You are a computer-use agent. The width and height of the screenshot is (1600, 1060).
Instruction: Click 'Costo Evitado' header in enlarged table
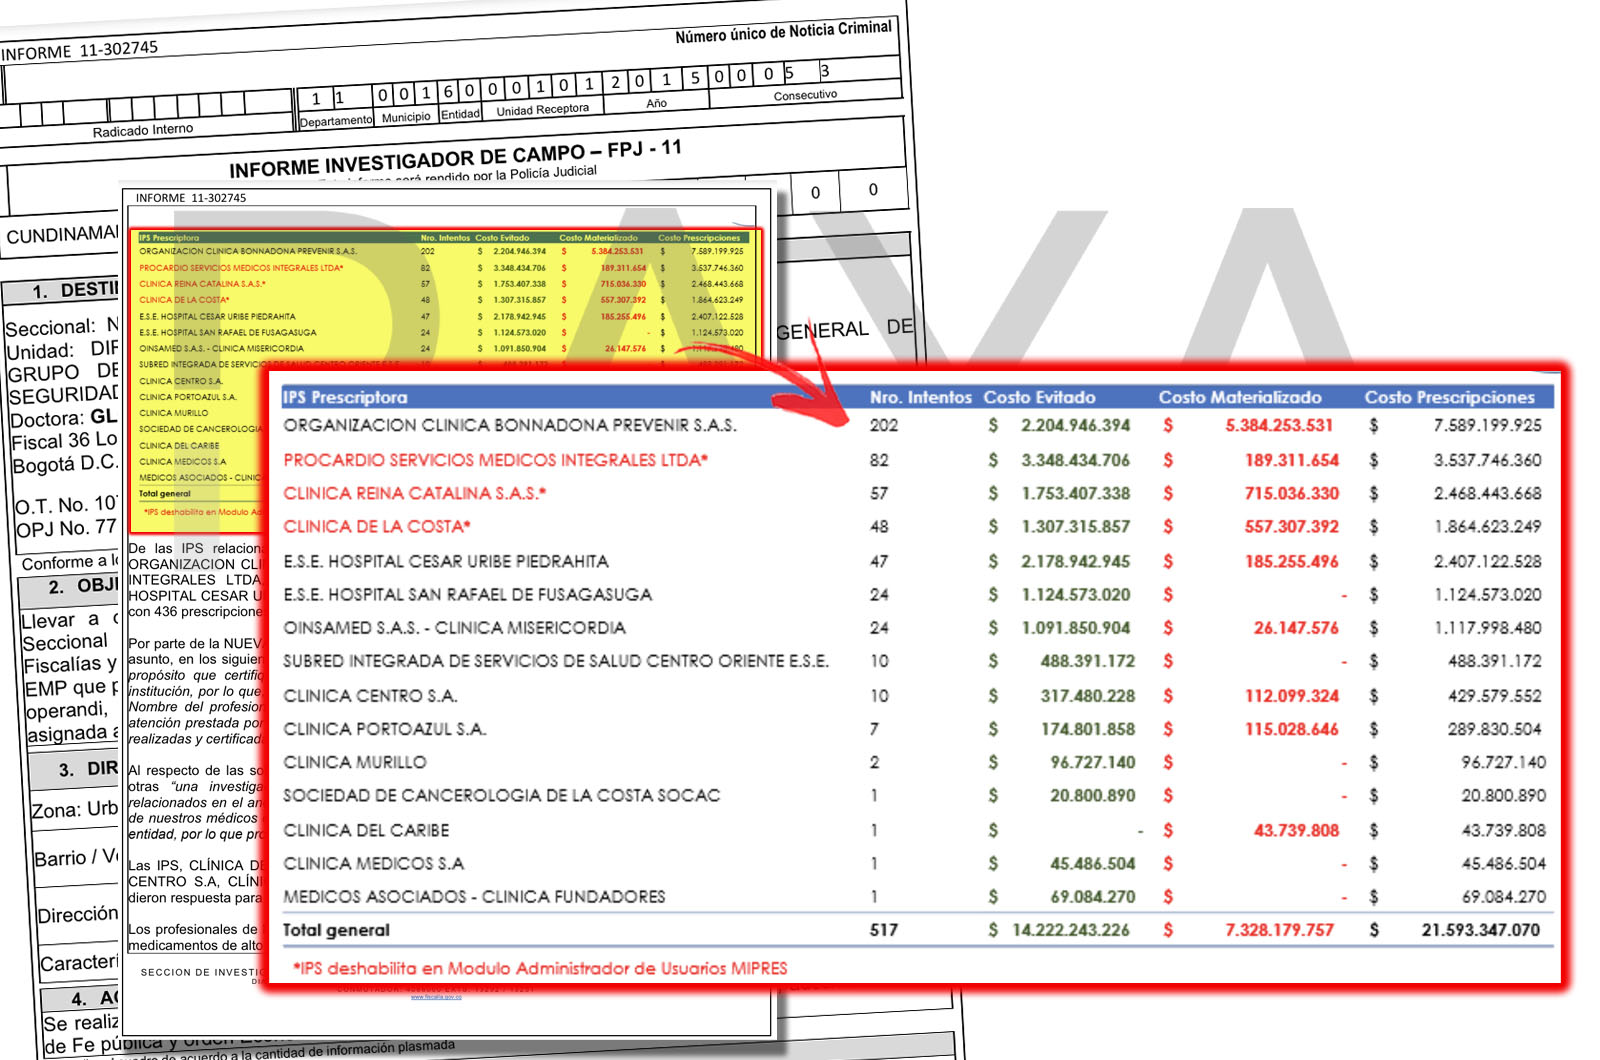pyautogui.click(x=1039, y=397)
